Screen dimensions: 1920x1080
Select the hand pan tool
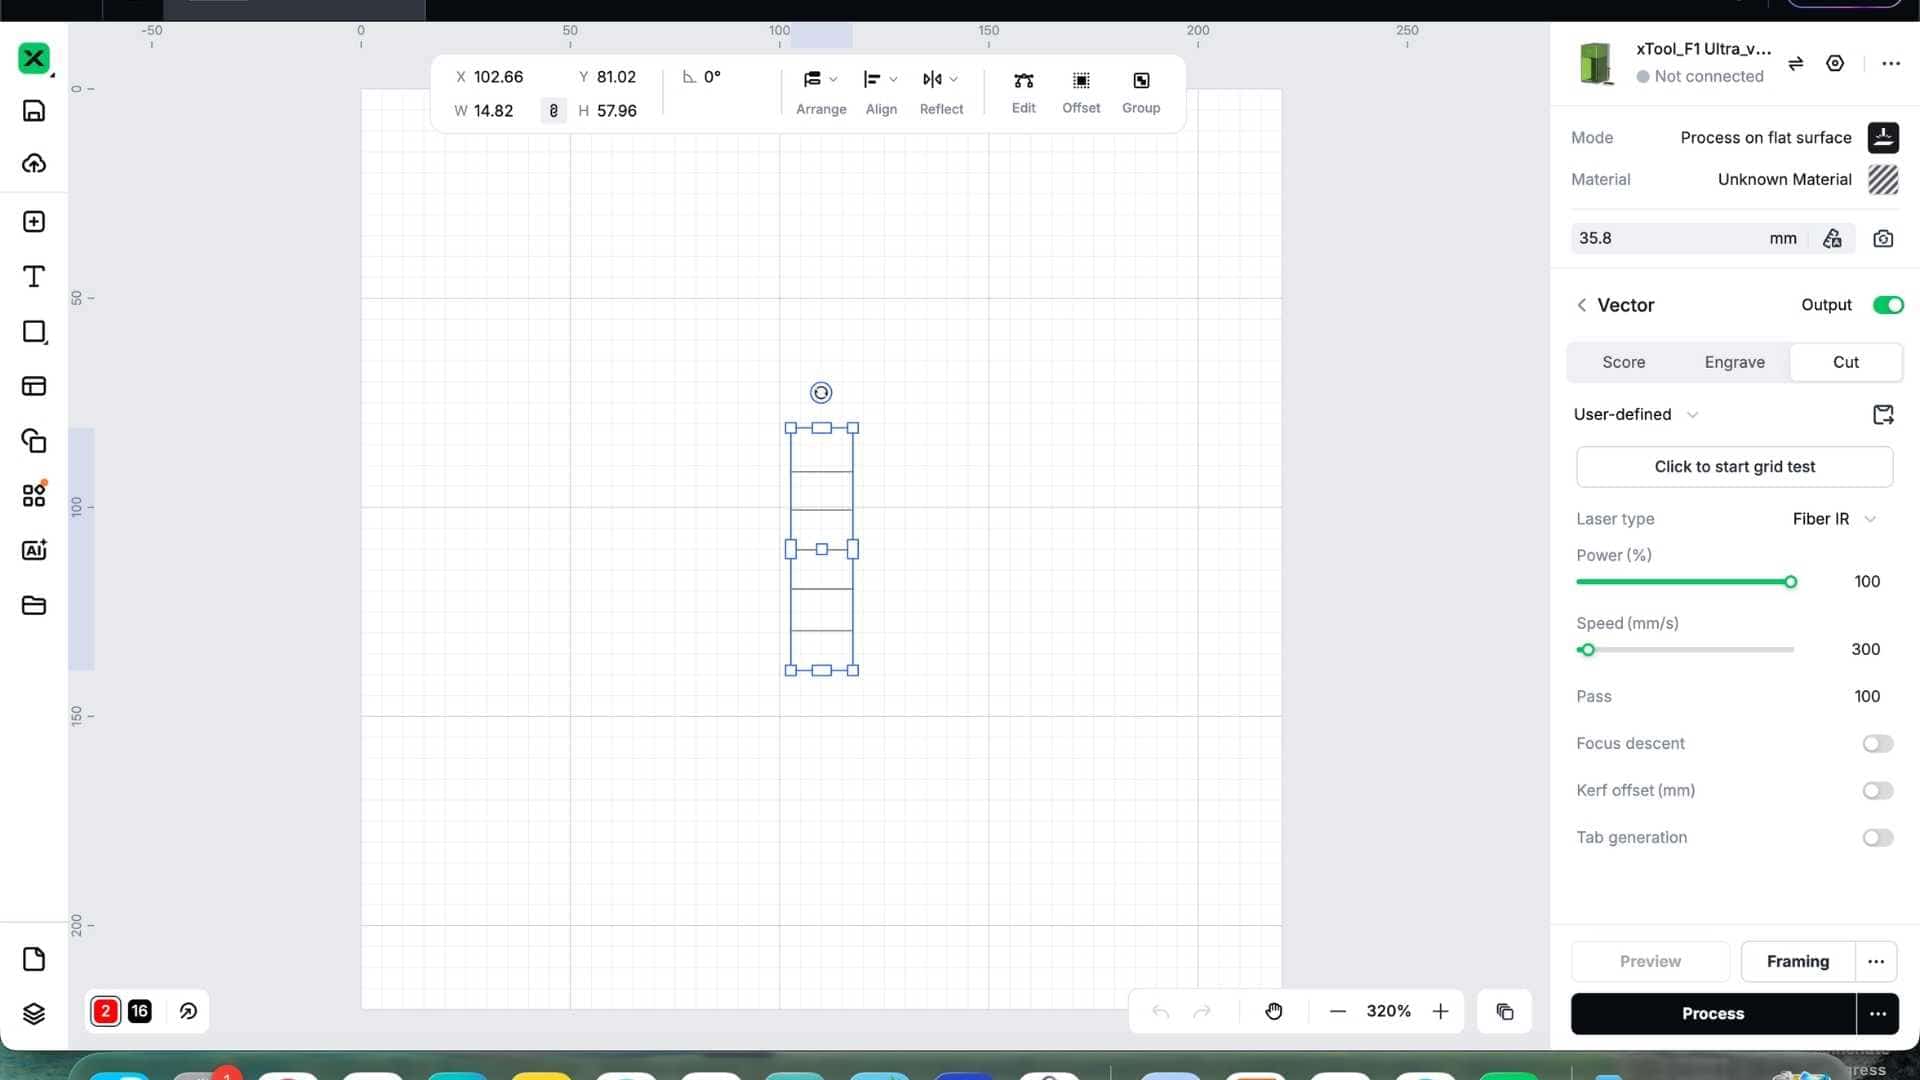[x=1274, y=1011]
